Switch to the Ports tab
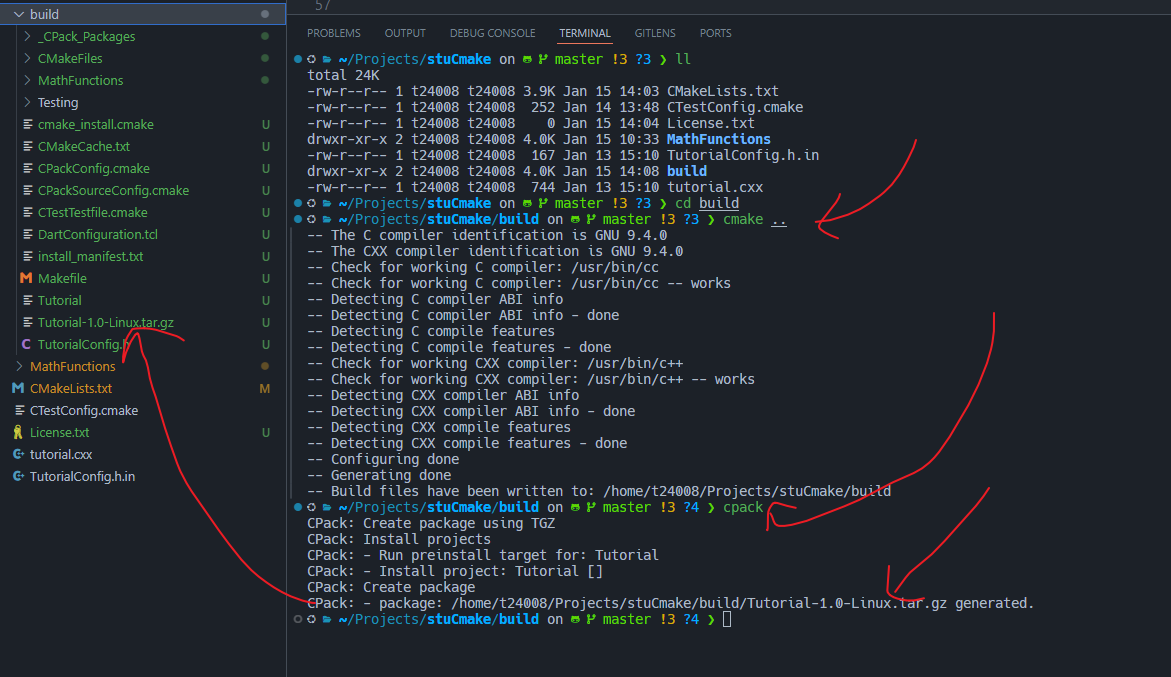Image resolution: width=1171 pixels, height=677 pixels. pos(715,33)
